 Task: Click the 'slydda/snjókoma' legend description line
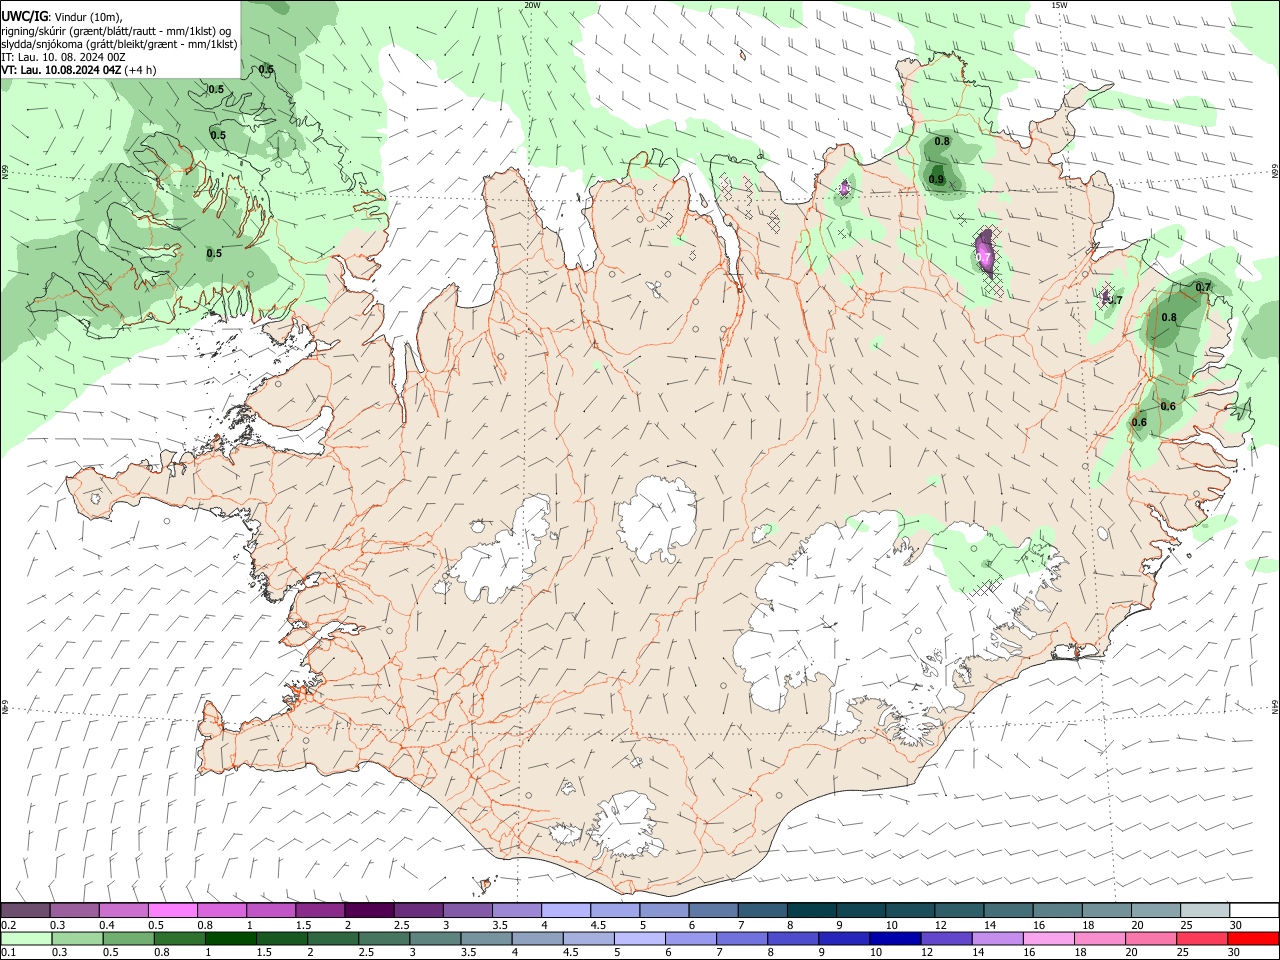[x=119, y=44]
